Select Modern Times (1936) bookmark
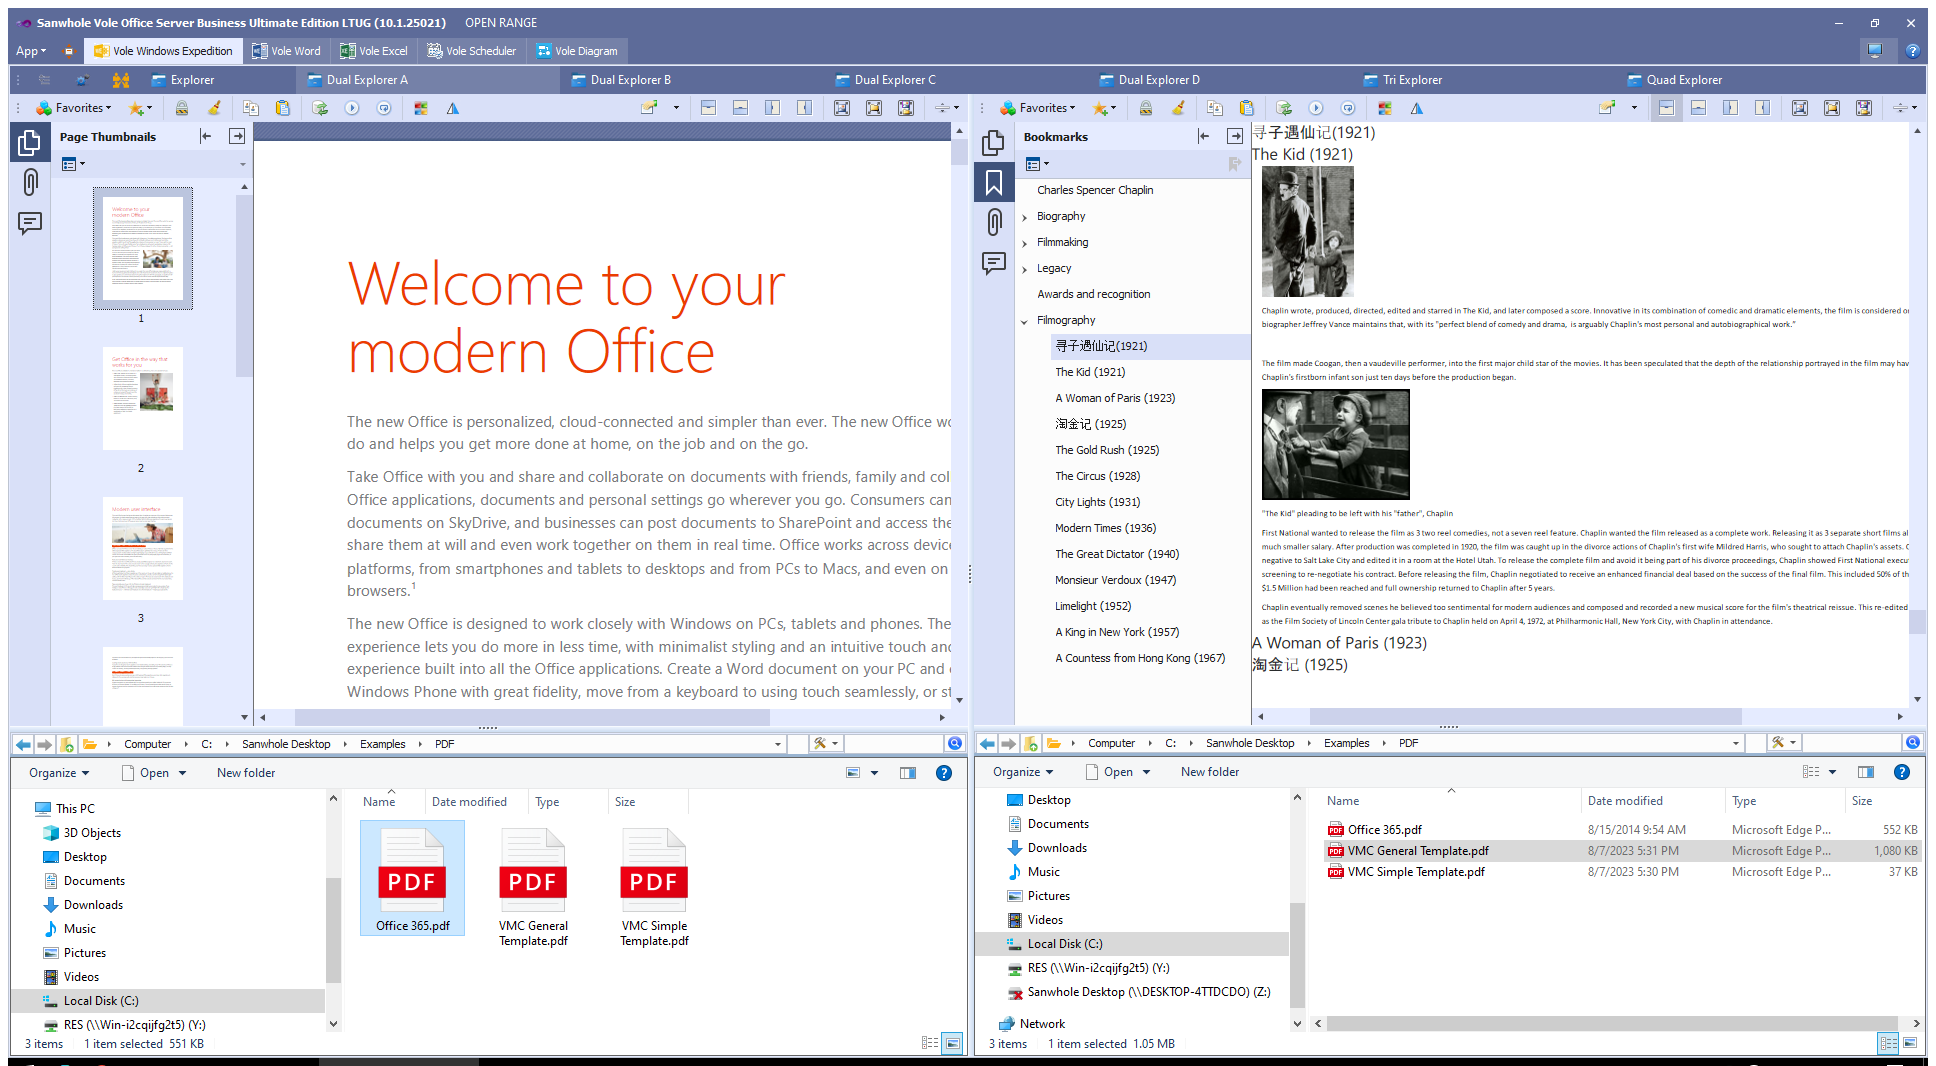 click(1105, 528)
